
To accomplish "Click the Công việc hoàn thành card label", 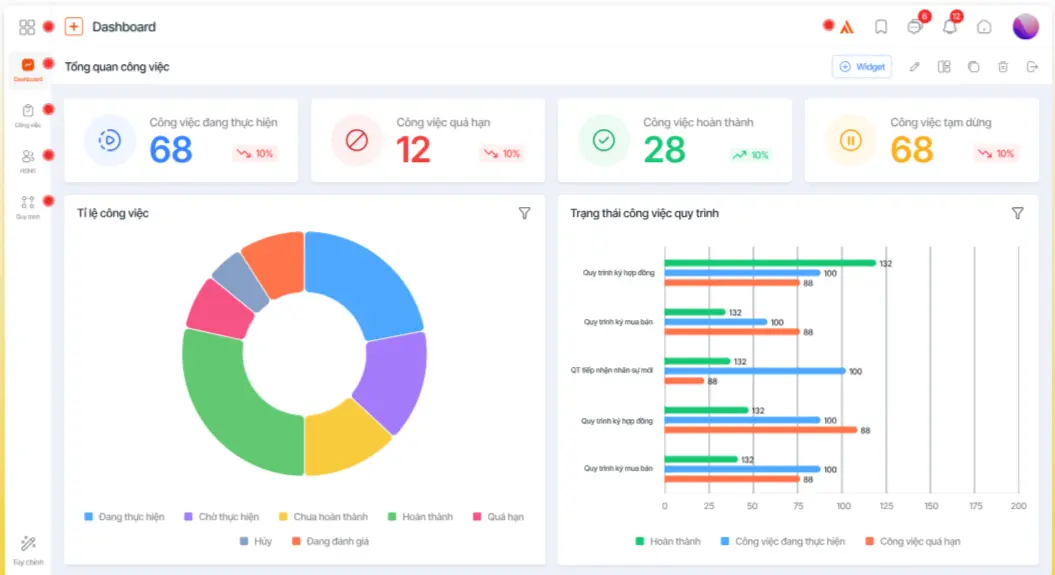I will coord(698,122).
